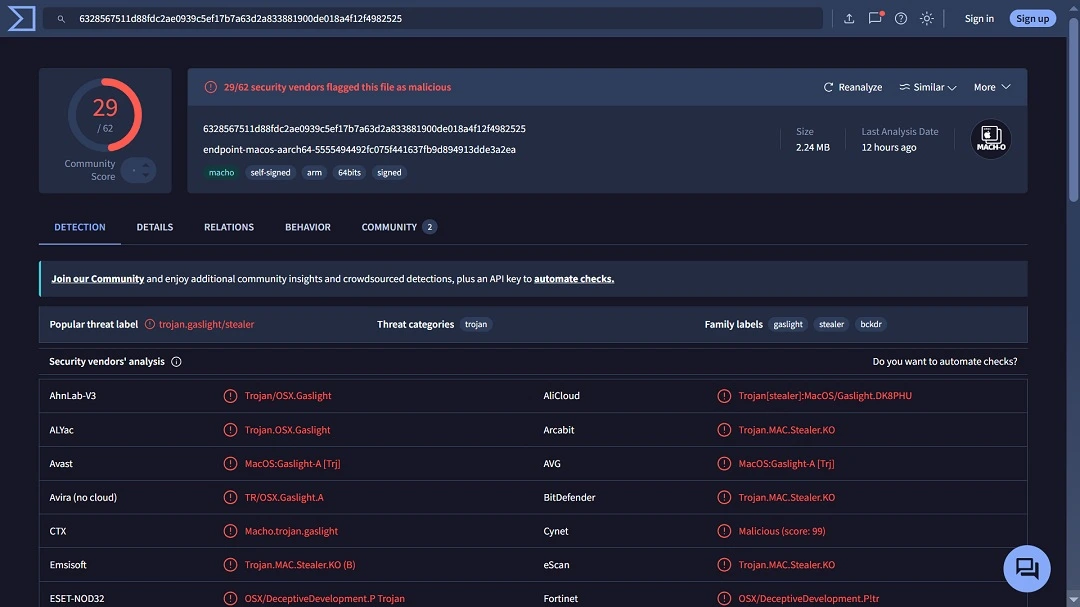Open the notifications chat icon
The width and height of the screenshot is (1080, 607).
[875, 19]
